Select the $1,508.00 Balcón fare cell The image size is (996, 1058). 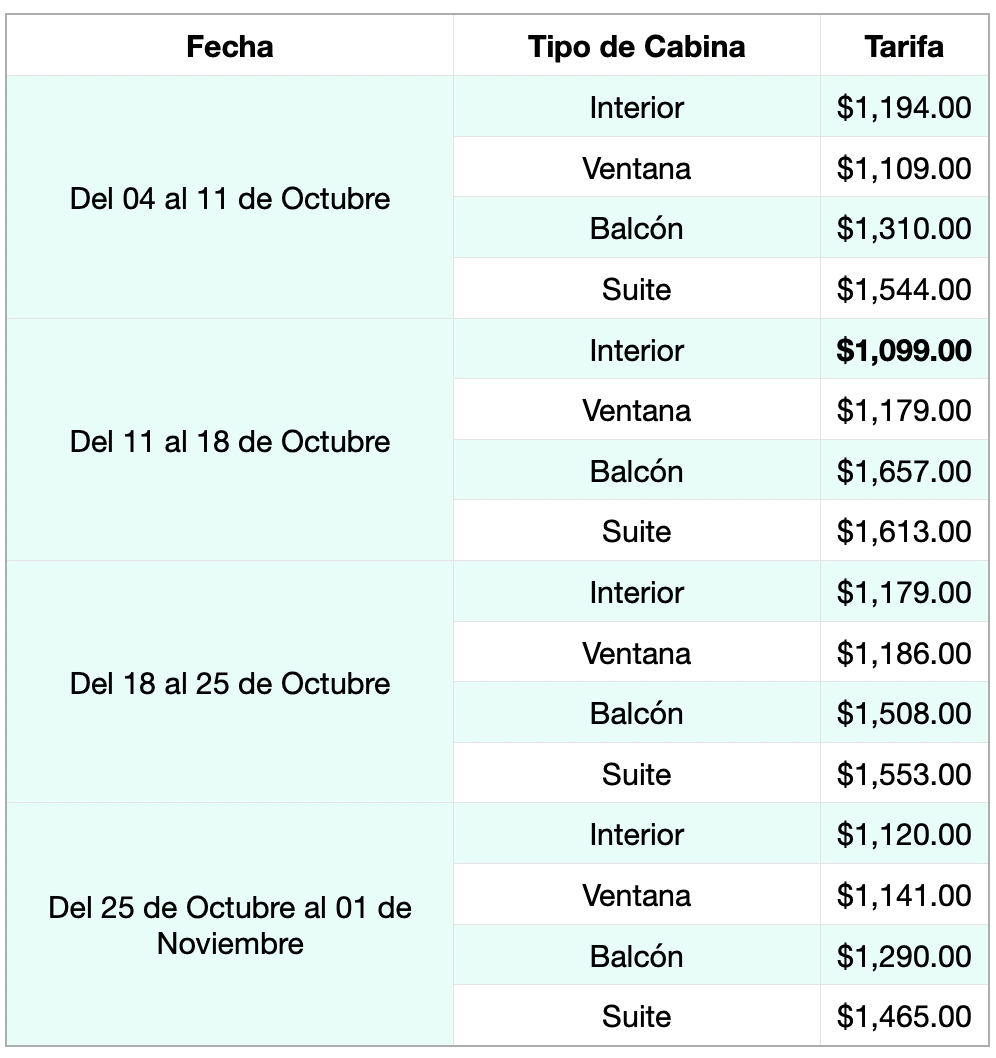904,713
